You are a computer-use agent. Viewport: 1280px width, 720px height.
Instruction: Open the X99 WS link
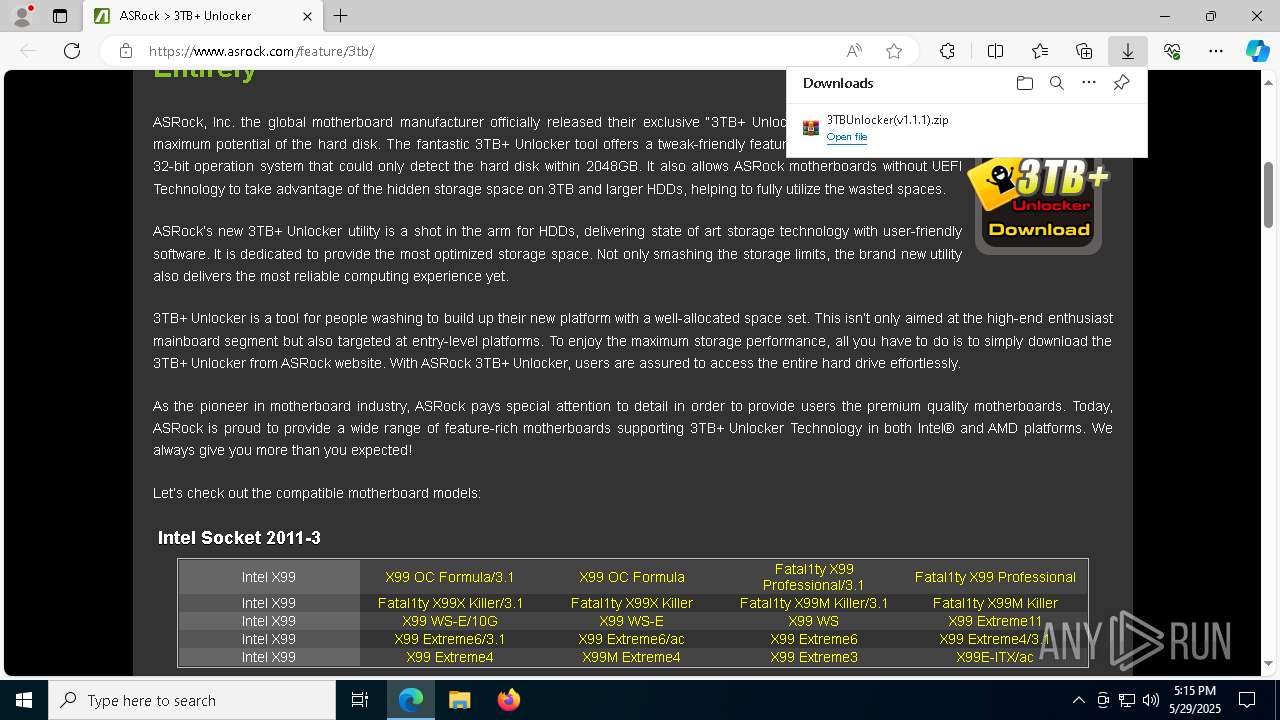pos(814,621)
